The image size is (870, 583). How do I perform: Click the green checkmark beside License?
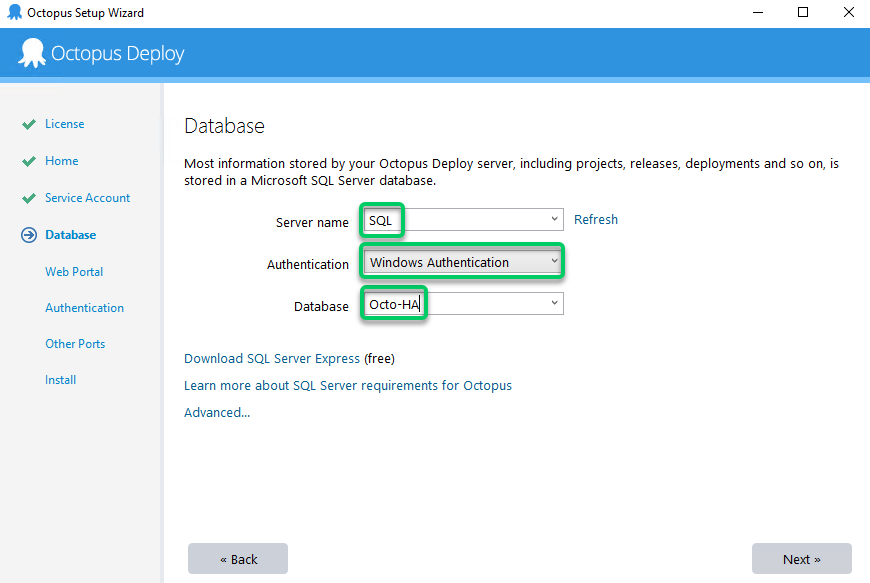click(29, 125)
